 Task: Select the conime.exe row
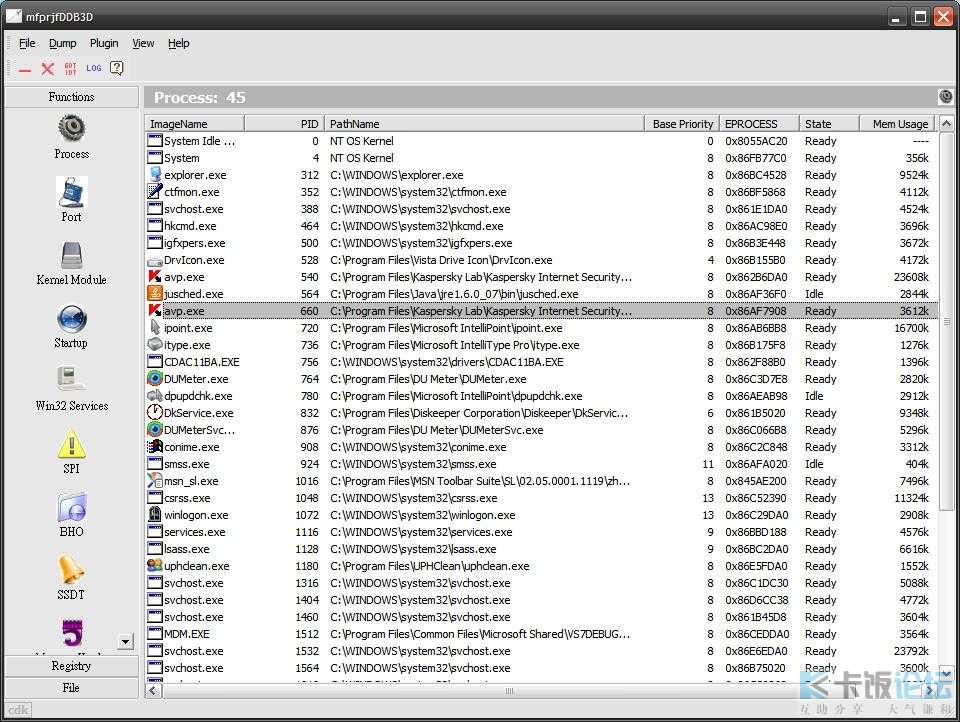(x=541, y=447)
